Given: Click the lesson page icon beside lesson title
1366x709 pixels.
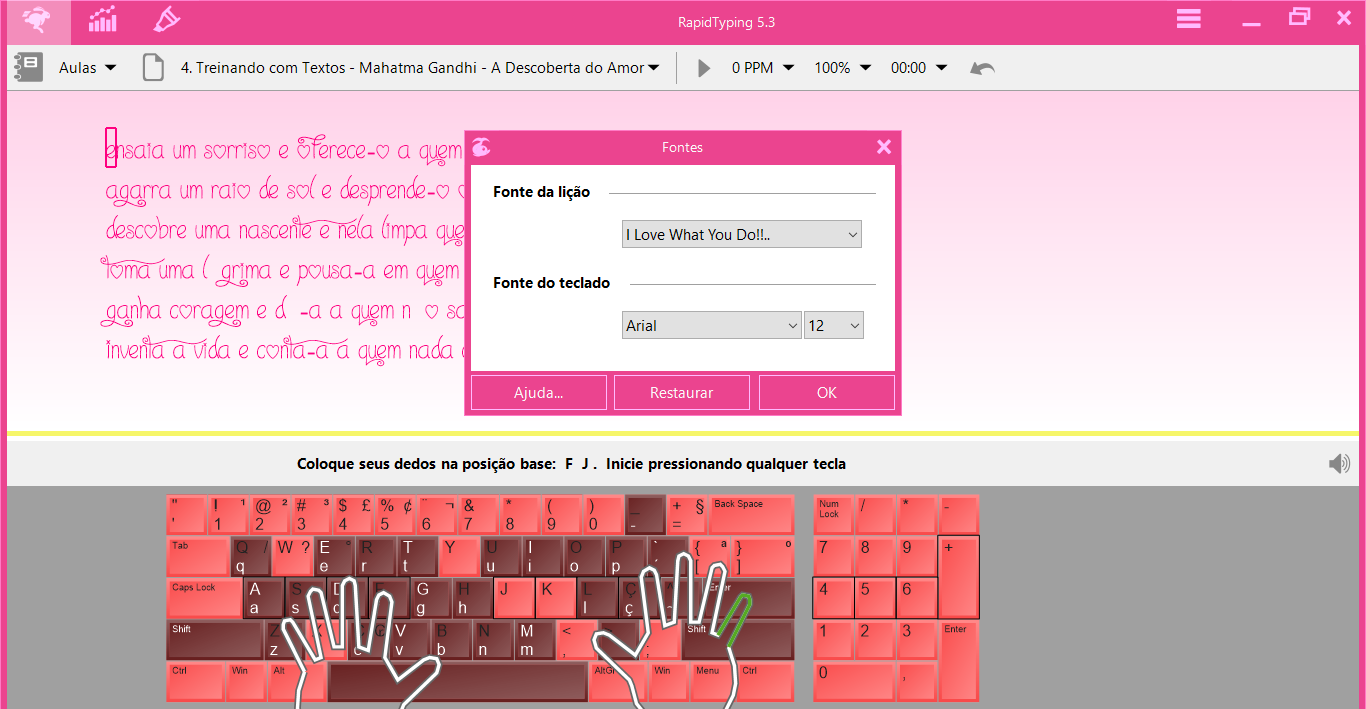Looking at the screenshot, I should [155, 67].
